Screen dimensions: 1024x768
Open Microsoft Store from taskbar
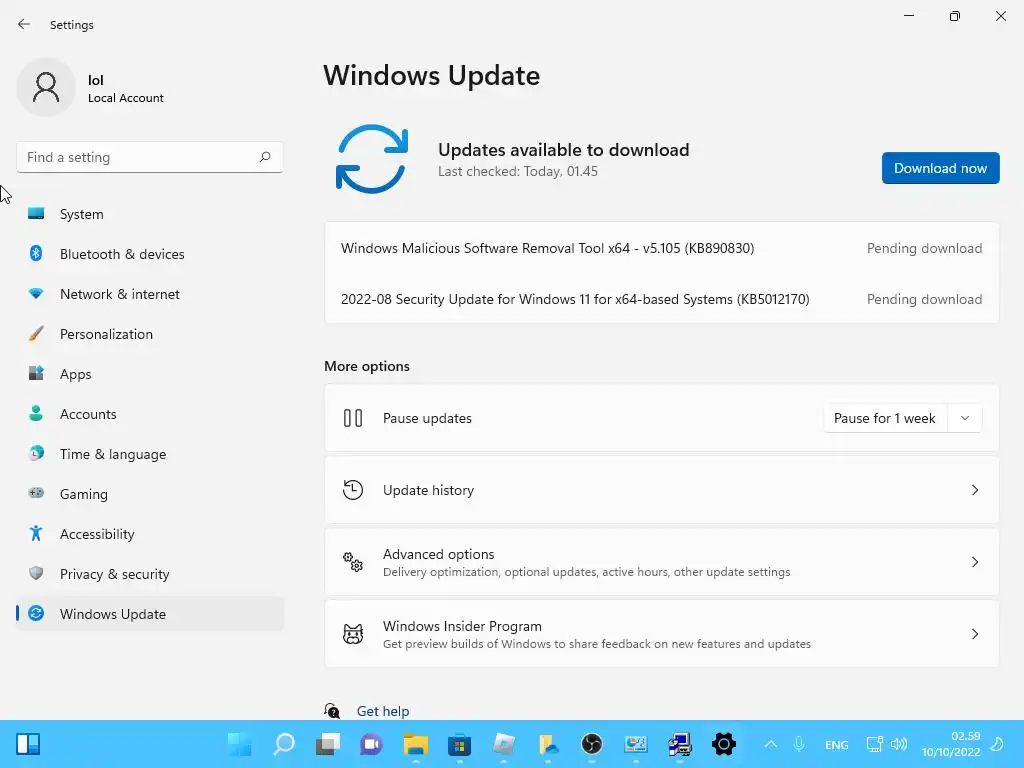459,744
